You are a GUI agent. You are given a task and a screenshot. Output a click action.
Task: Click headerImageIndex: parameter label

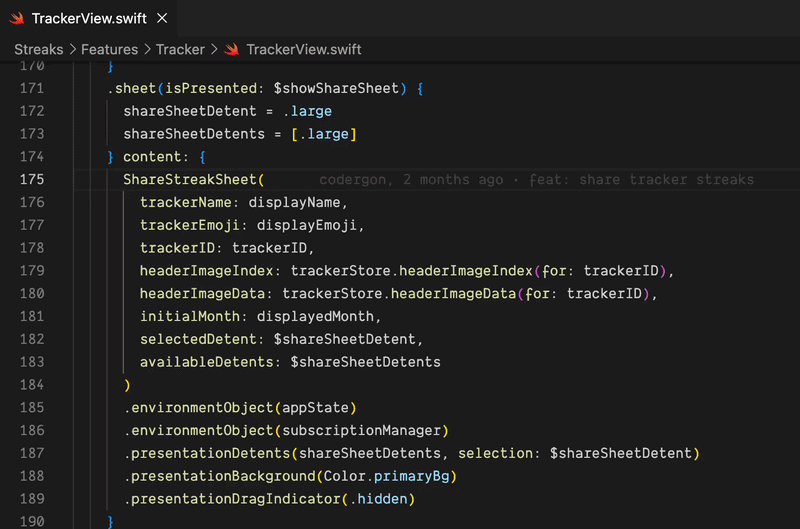coord(210,271)
